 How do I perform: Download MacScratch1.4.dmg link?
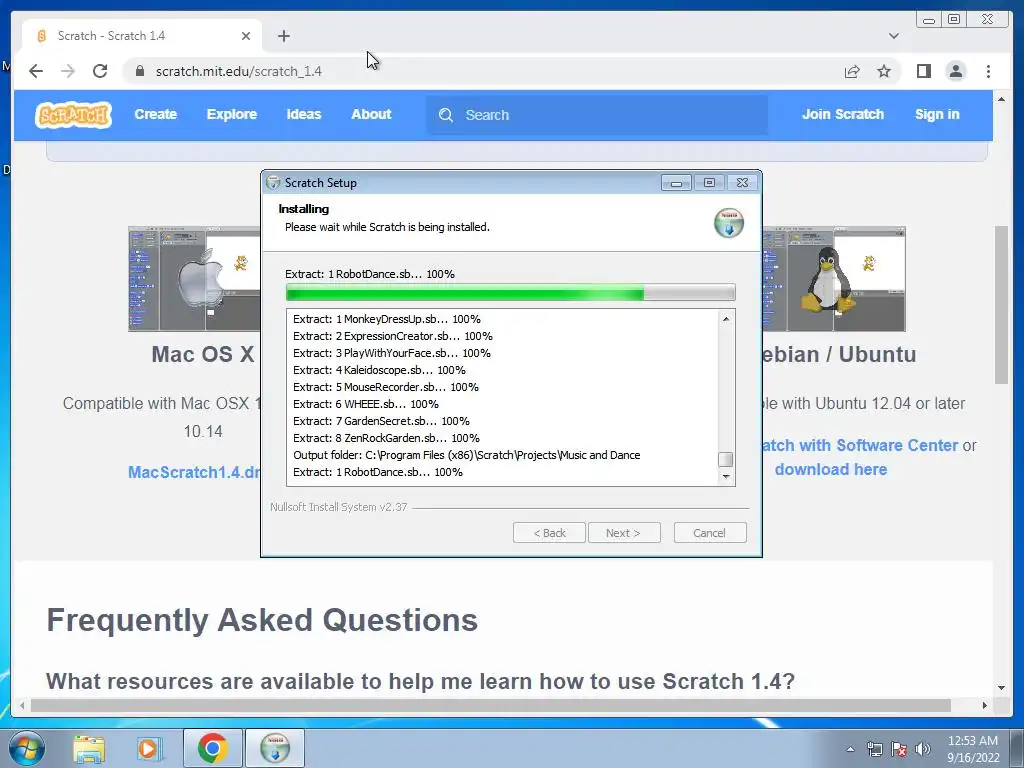point(194,472)
